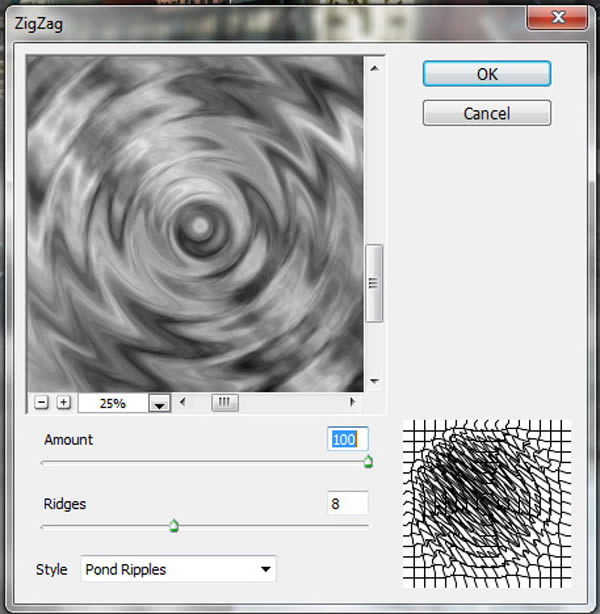
Task: Open the Style dropdown showing Pond Ripples
Action: tap(179, 569)
